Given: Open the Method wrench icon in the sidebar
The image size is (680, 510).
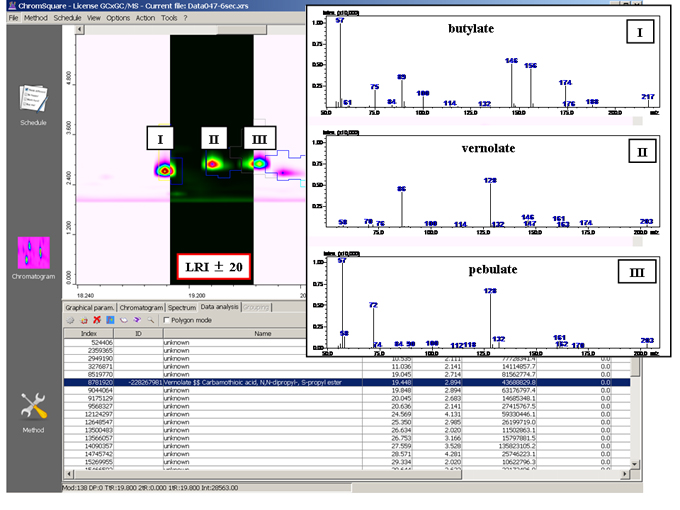Looking at the screenshot, I should pos(33,408).
